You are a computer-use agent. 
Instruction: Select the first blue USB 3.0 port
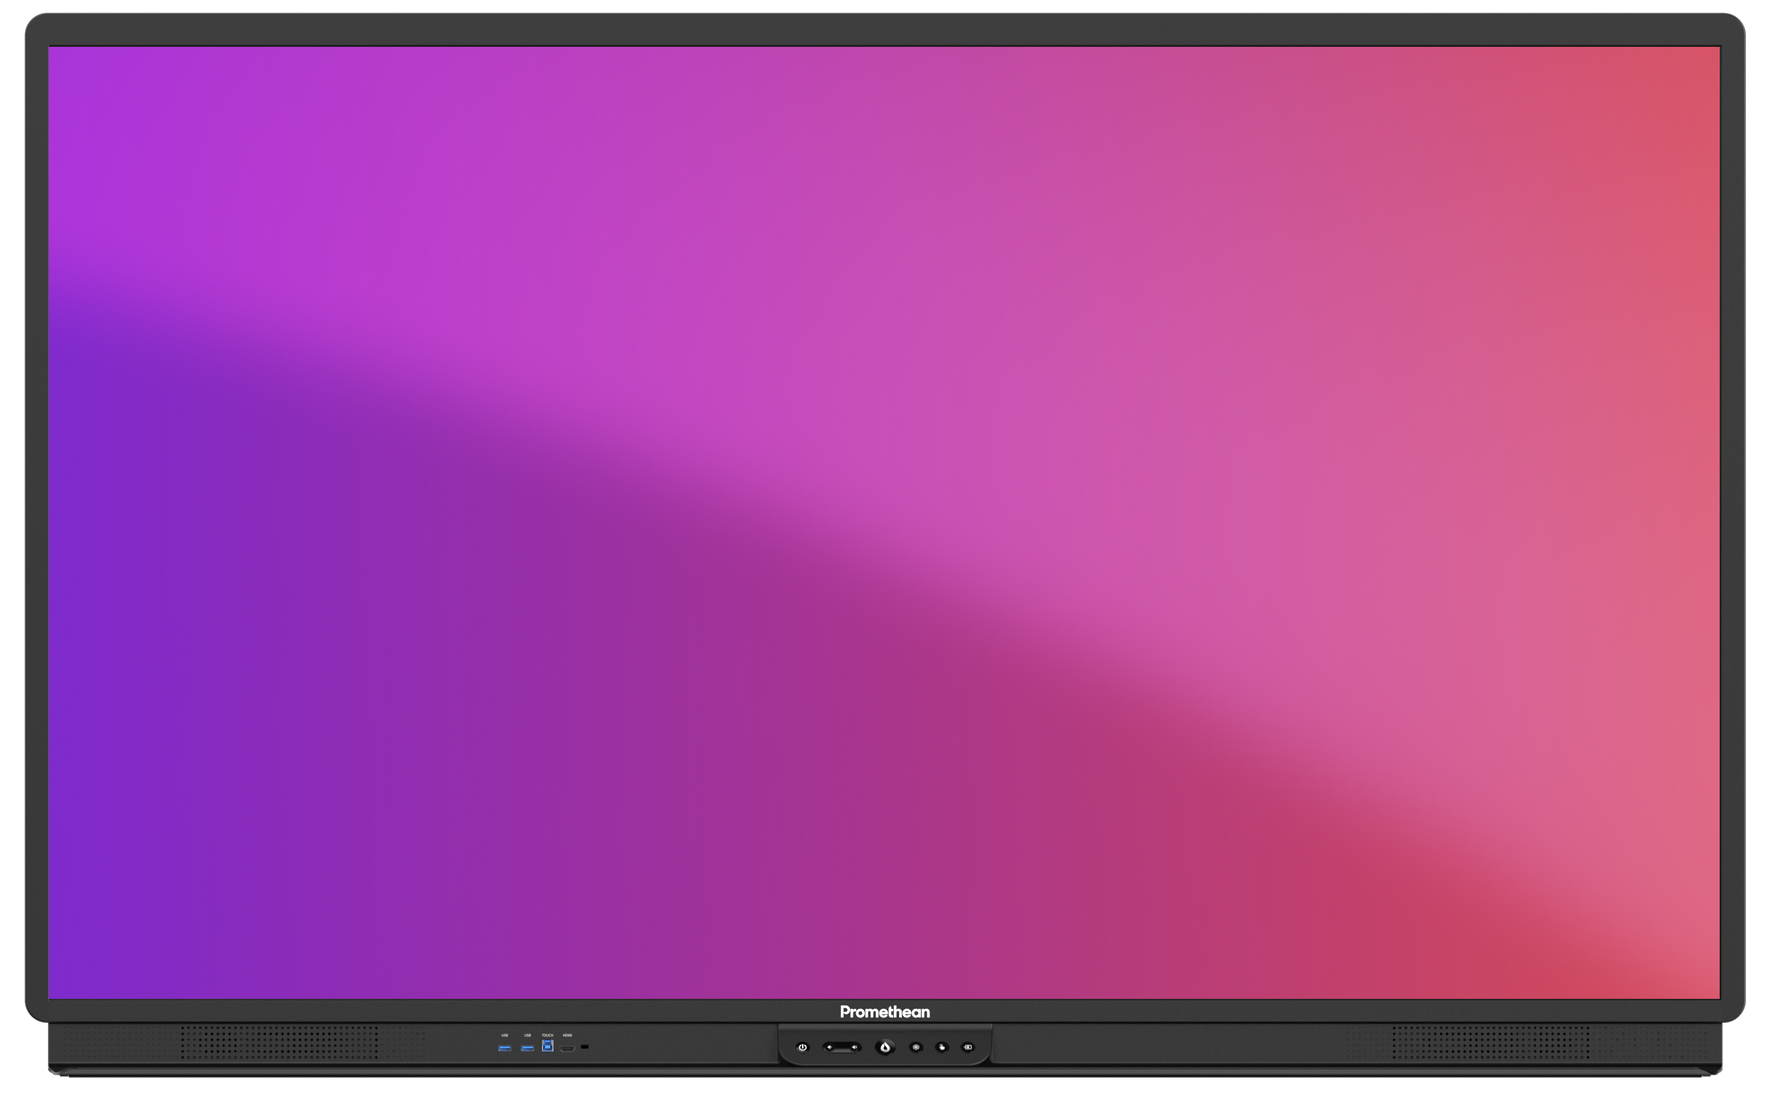pyautogui.click(x=505, y=1048)
